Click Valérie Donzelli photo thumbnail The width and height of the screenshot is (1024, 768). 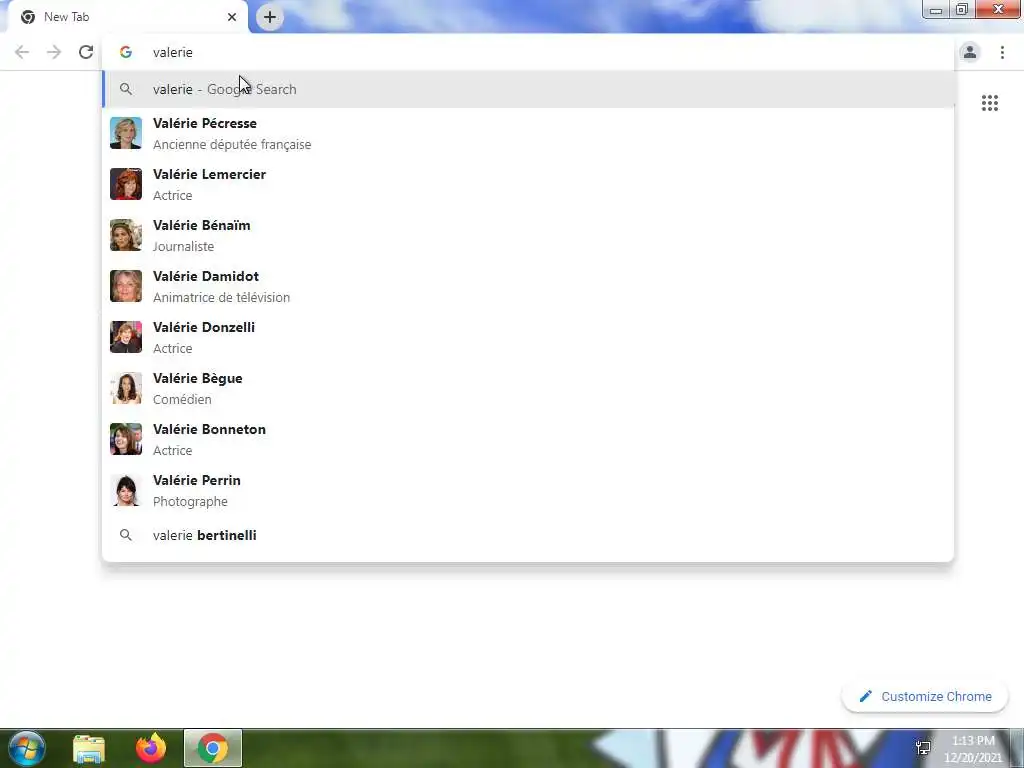[x=125, y=337]
